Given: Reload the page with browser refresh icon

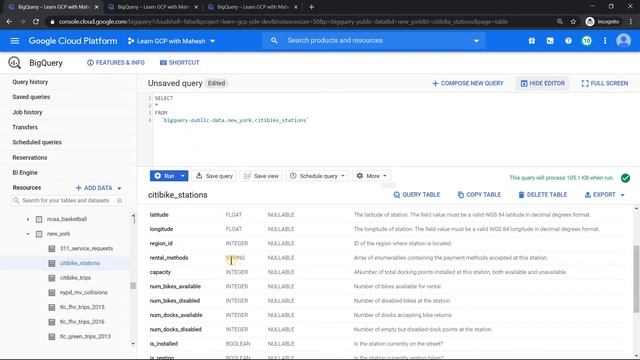Looking at the screenshot, I should (36, 22).
